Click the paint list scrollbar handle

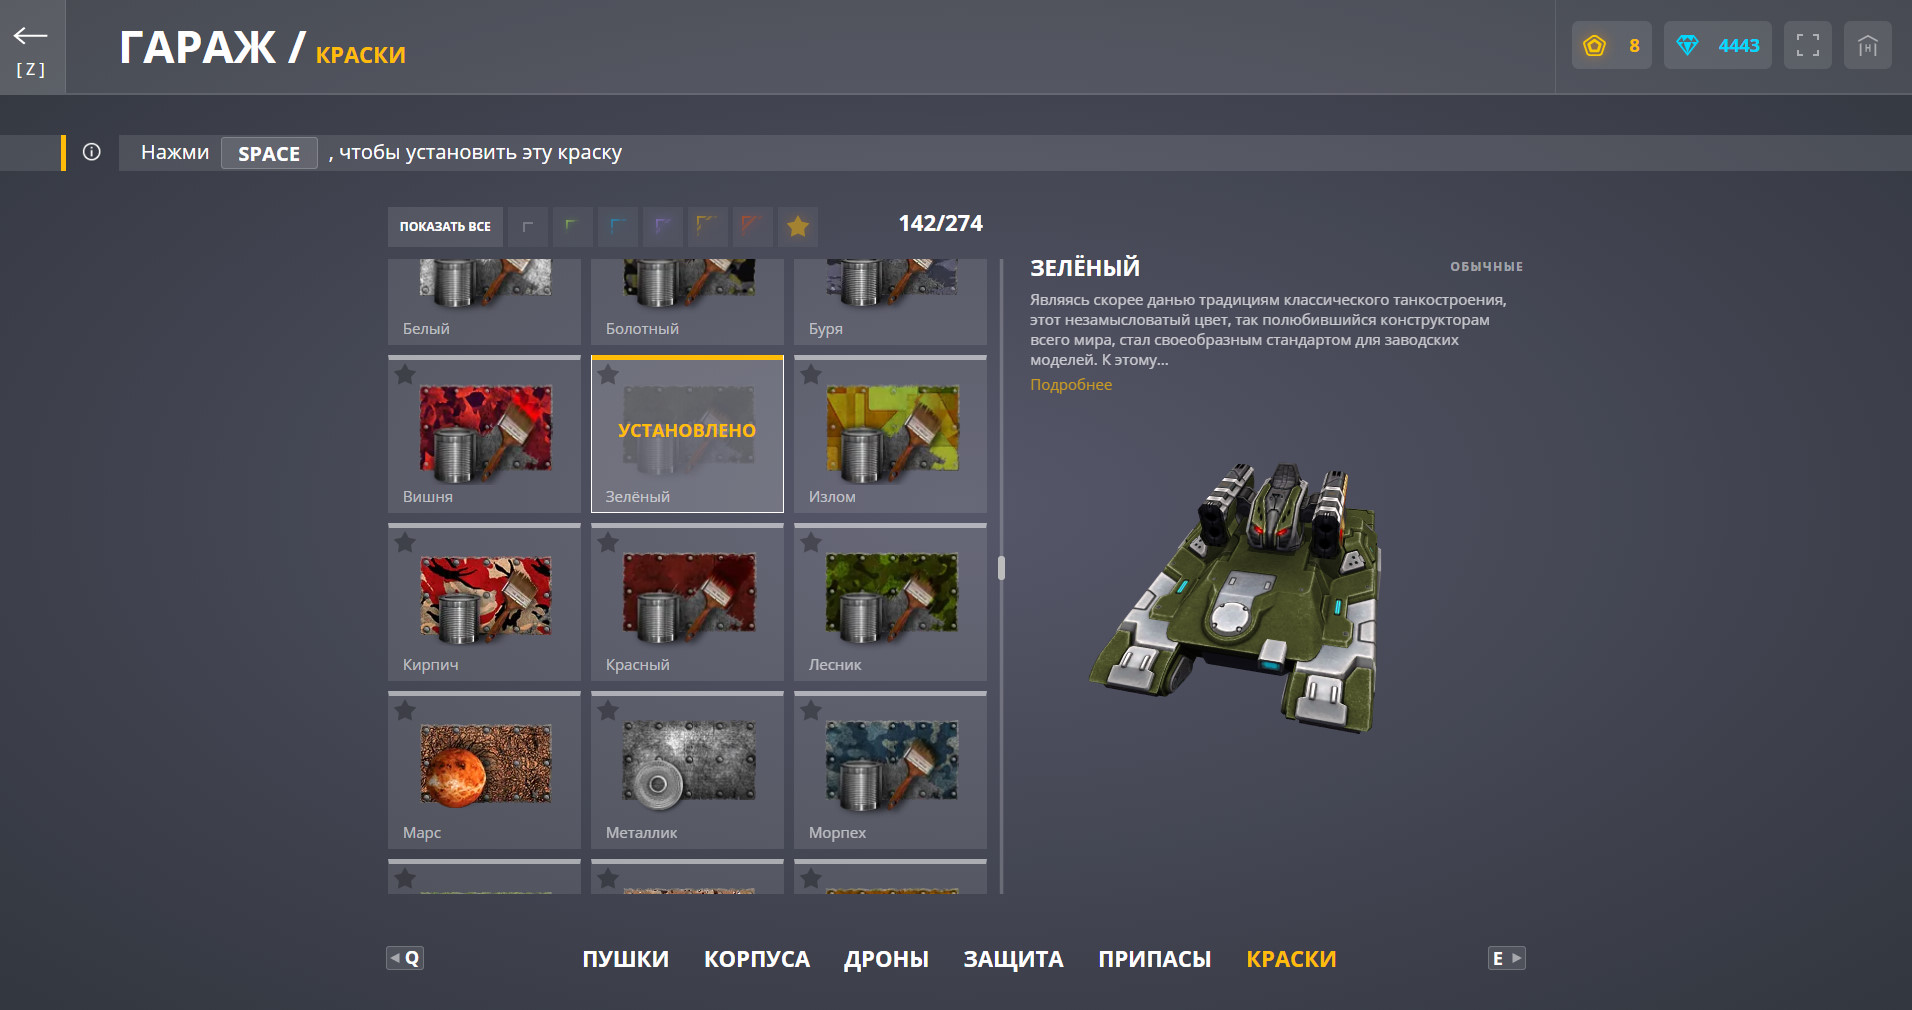[1001, 568]
